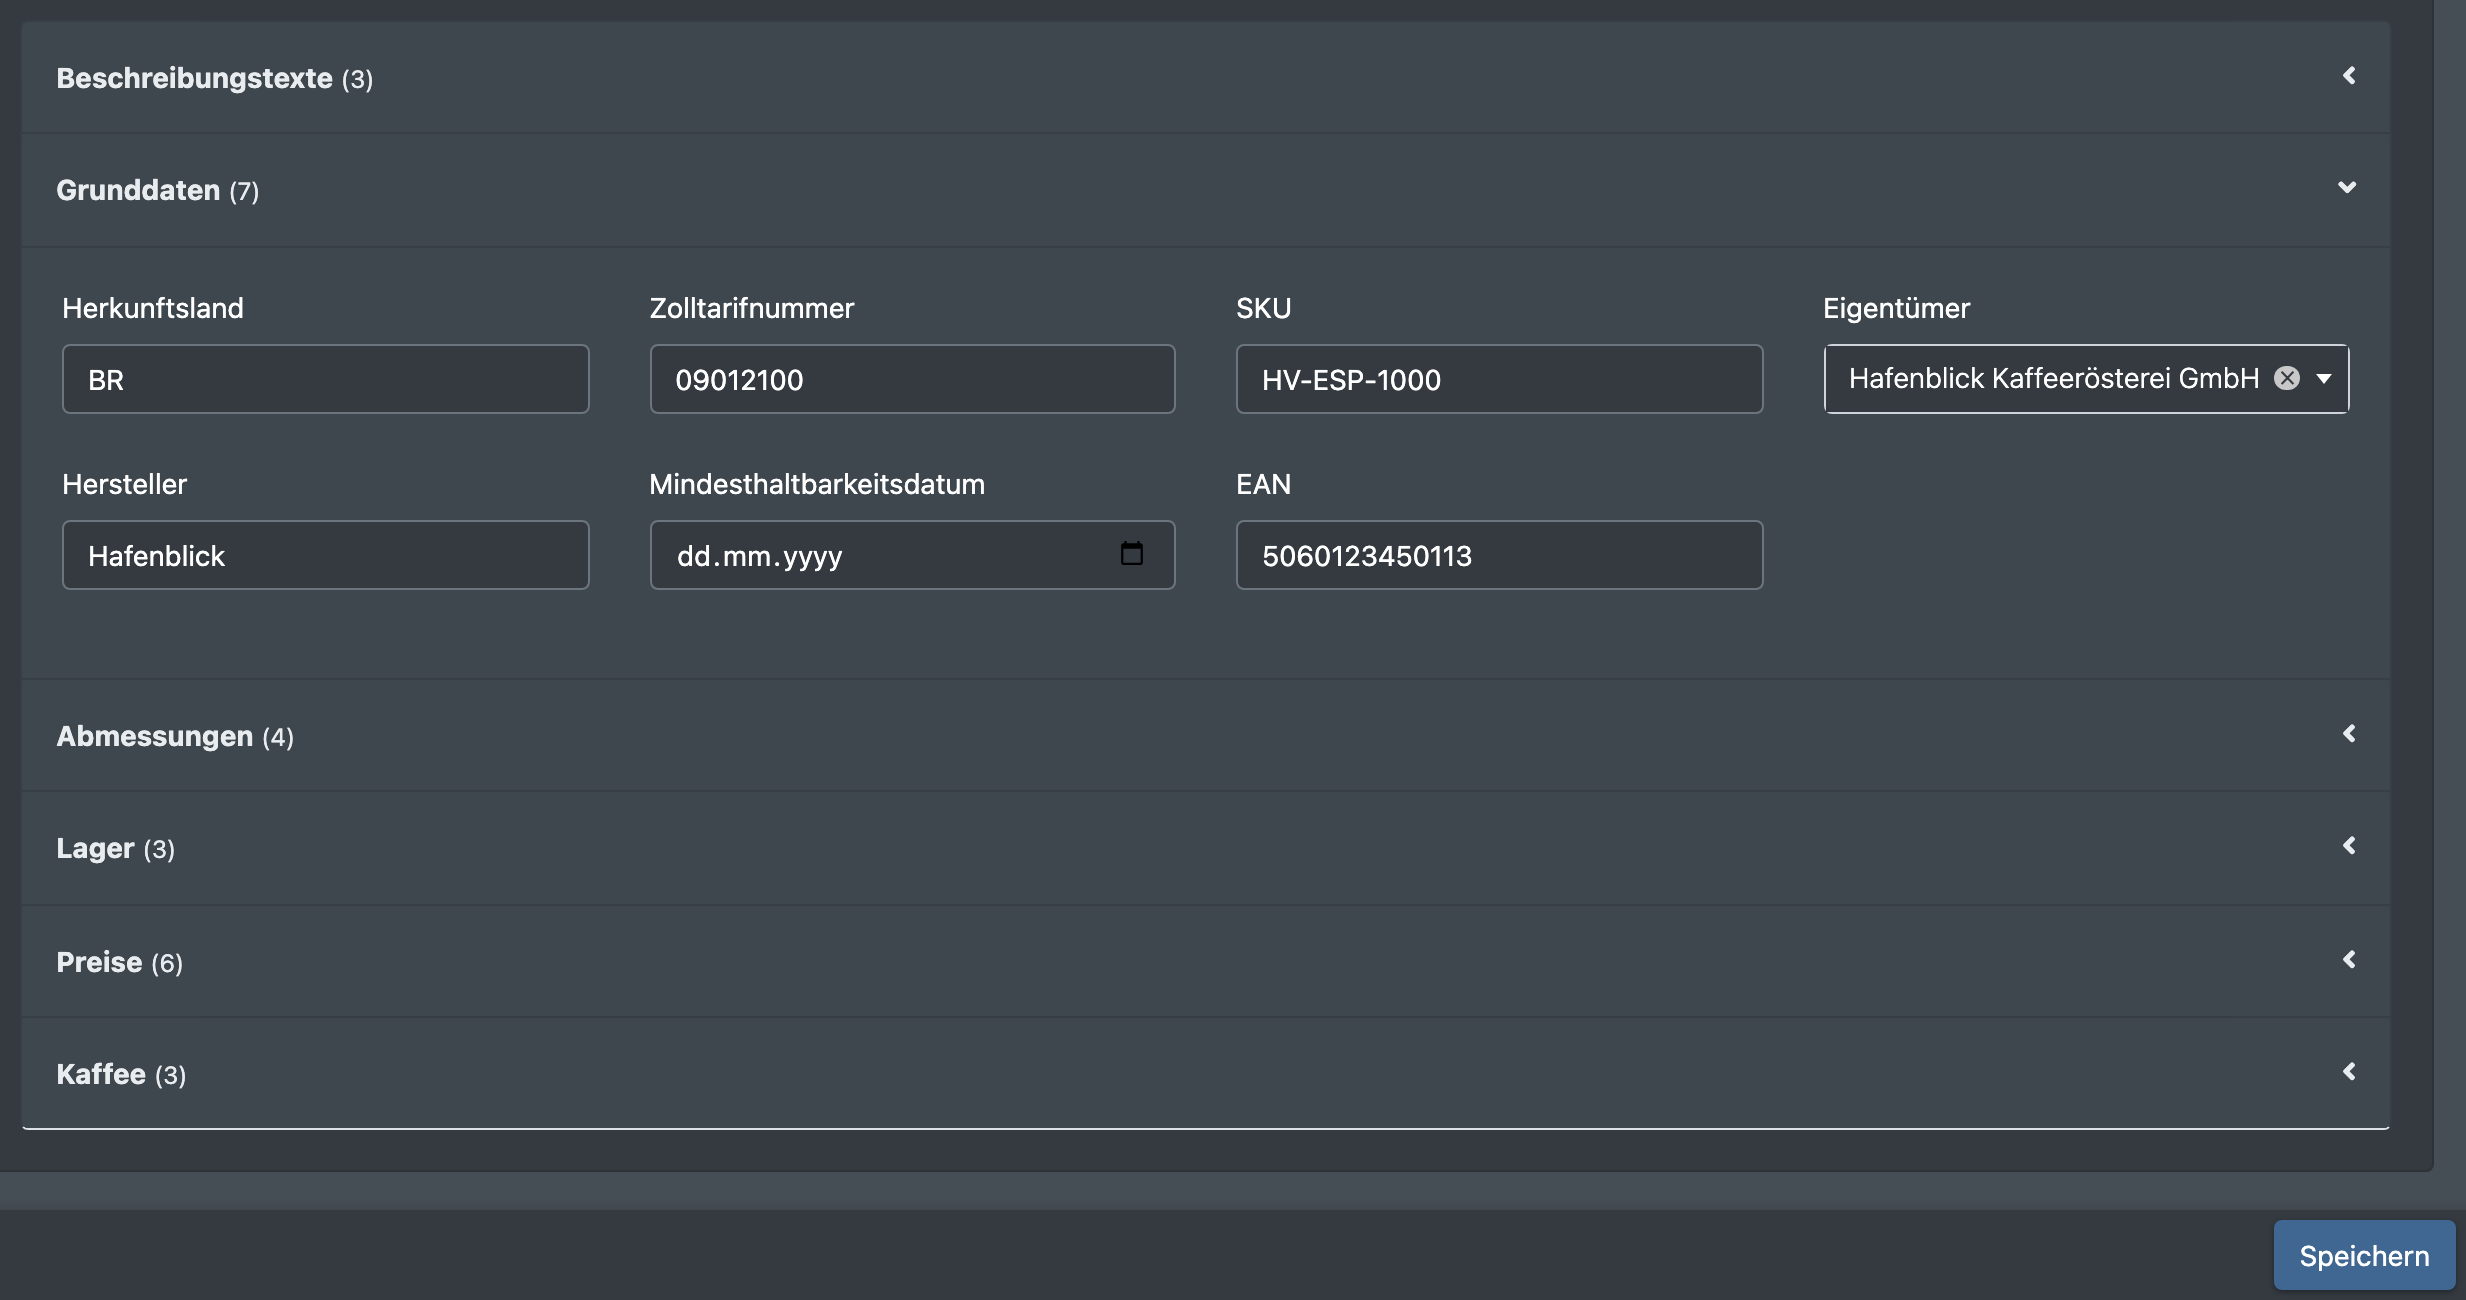The width and height of the screenshot is (2466, 1300).
Task: Click the Herkunftsland field containing BR
Action: pyautogui.click(x=326, y=379)
